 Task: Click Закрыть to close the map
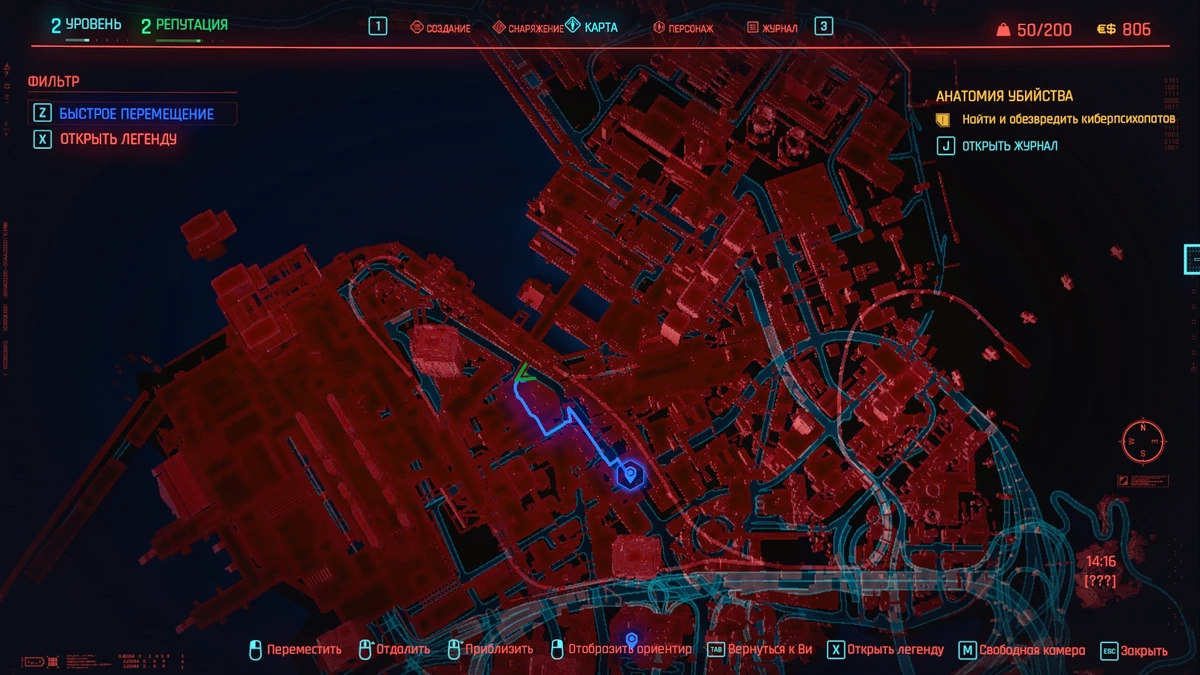[1144, 650]
